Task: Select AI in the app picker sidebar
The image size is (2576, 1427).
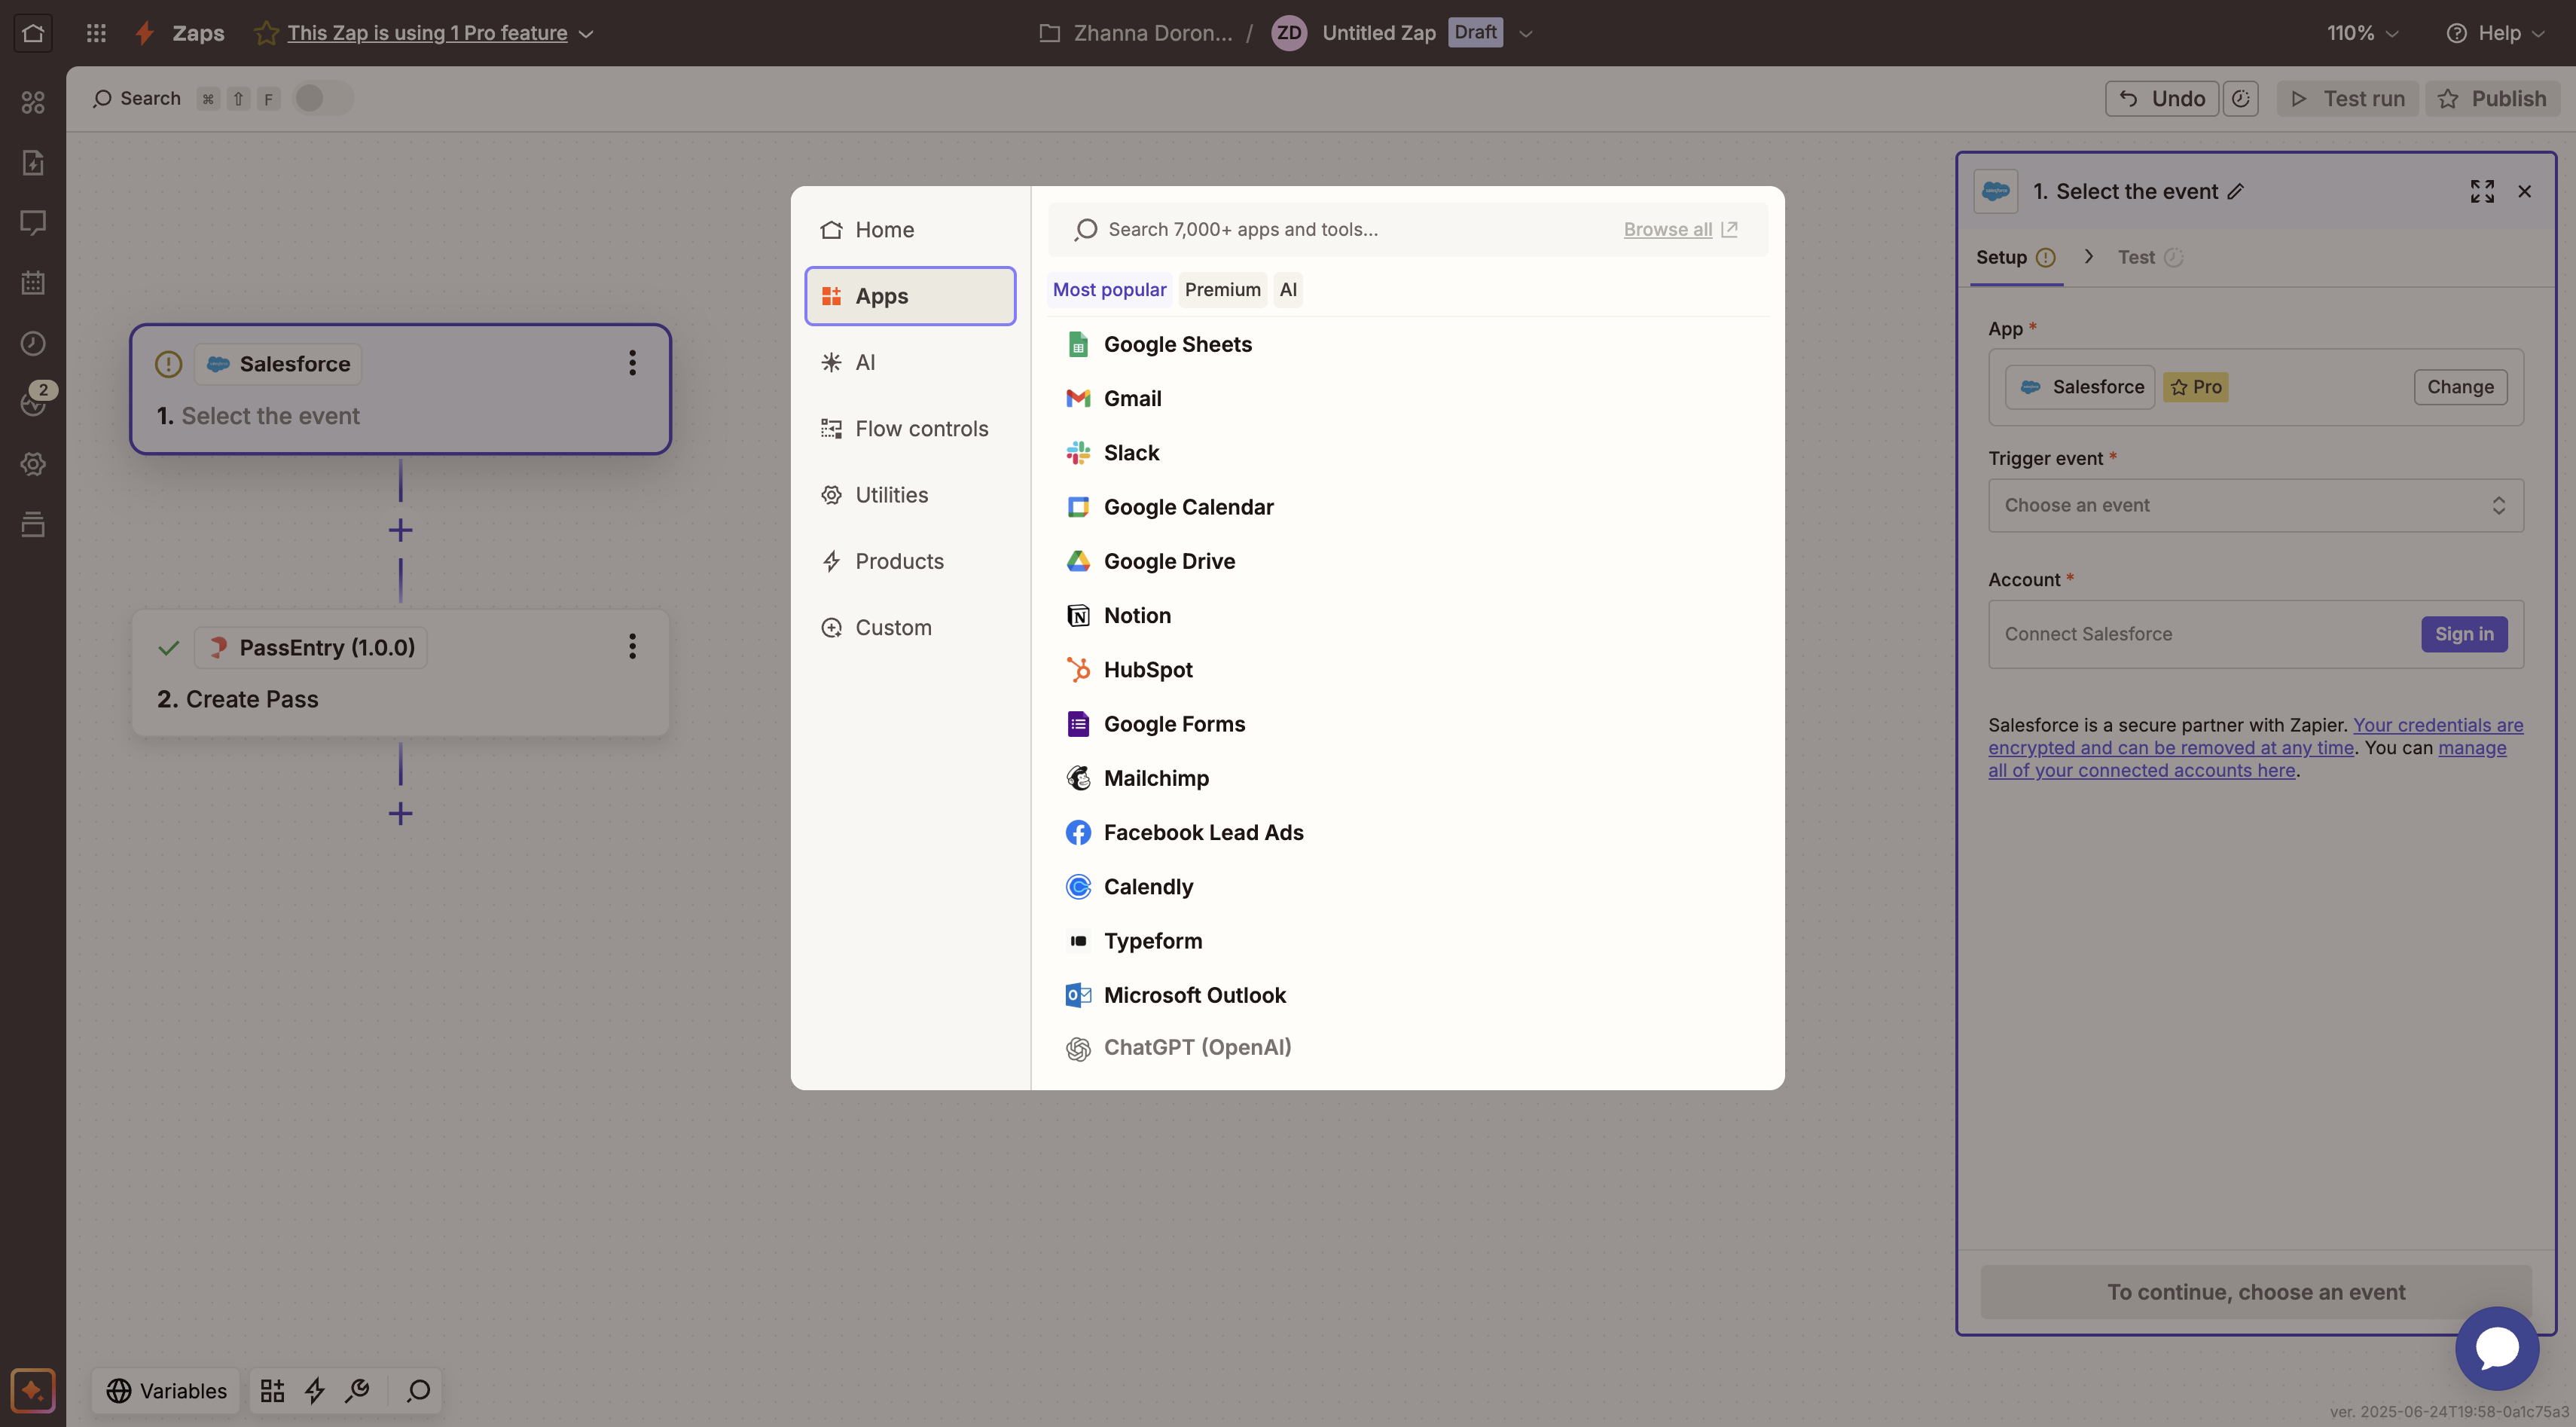Action: click(x=909, y=362)
